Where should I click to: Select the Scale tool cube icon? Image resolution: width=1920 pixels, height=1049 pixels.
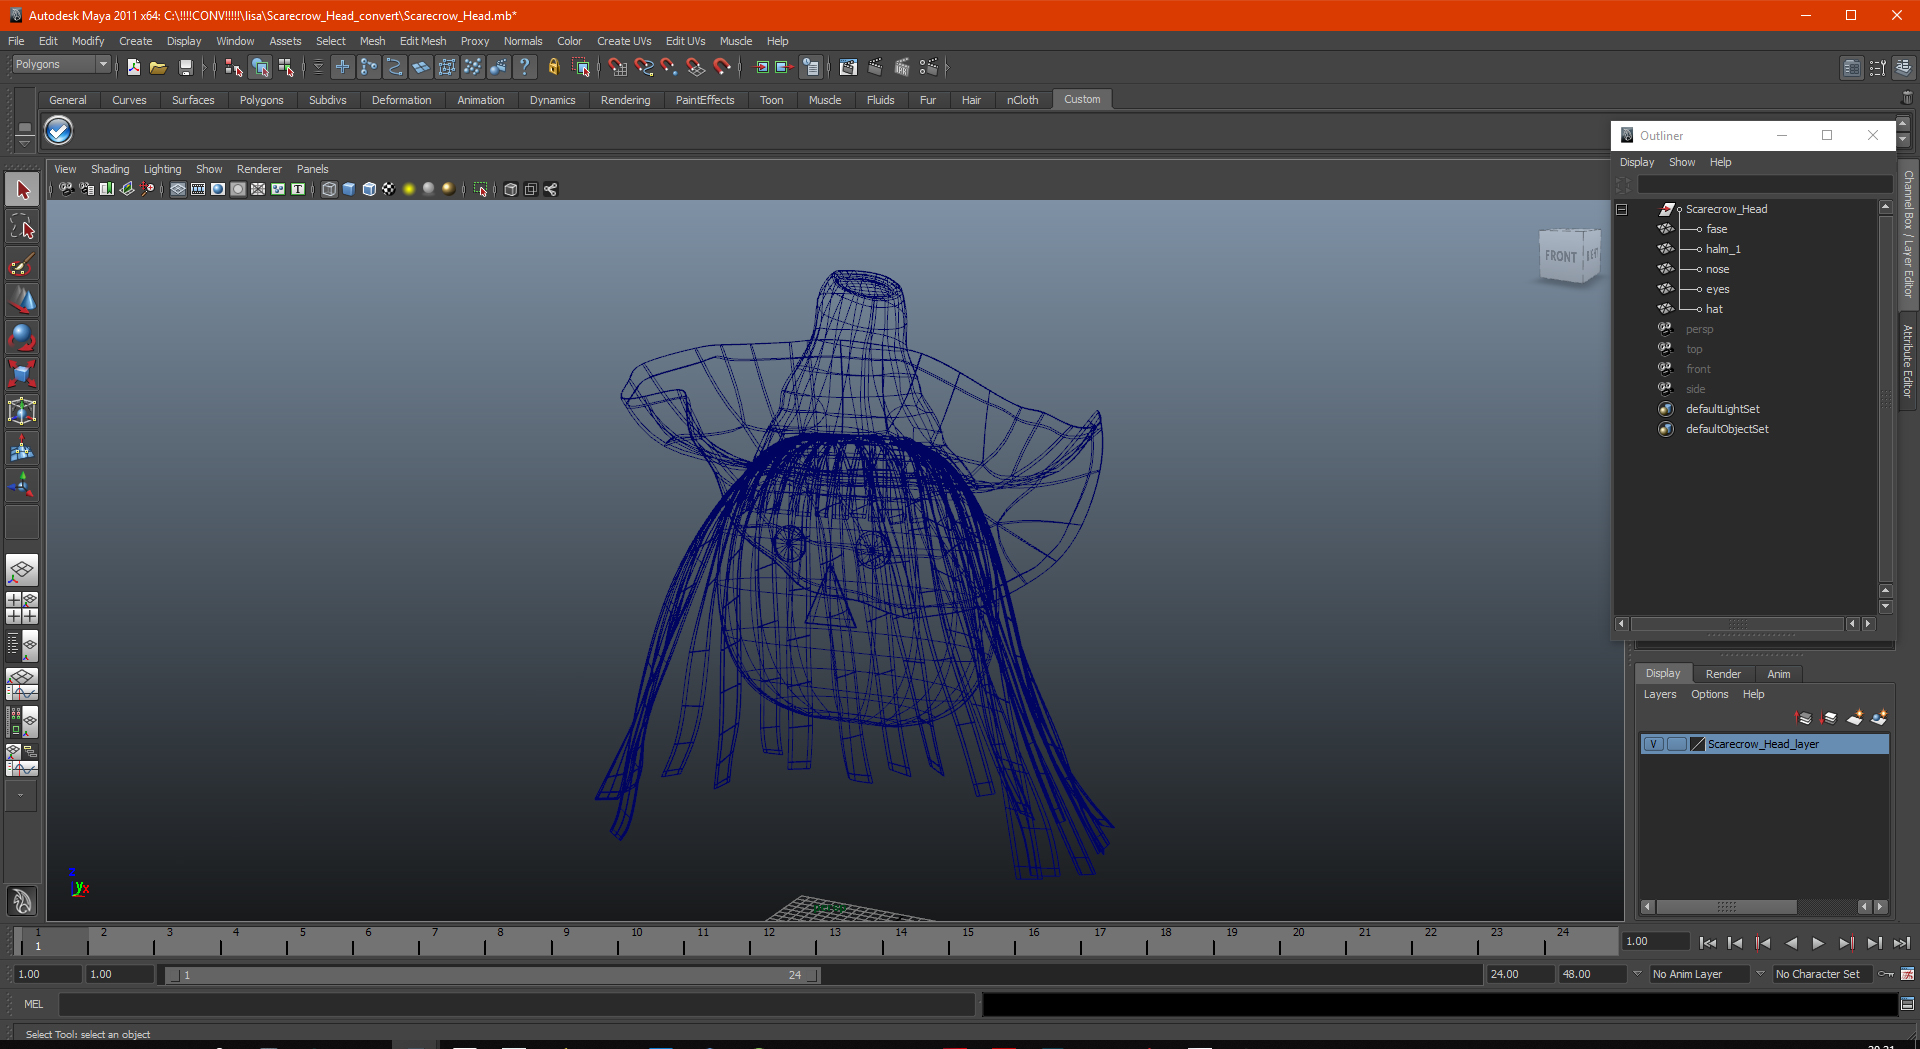coord(22,375)
